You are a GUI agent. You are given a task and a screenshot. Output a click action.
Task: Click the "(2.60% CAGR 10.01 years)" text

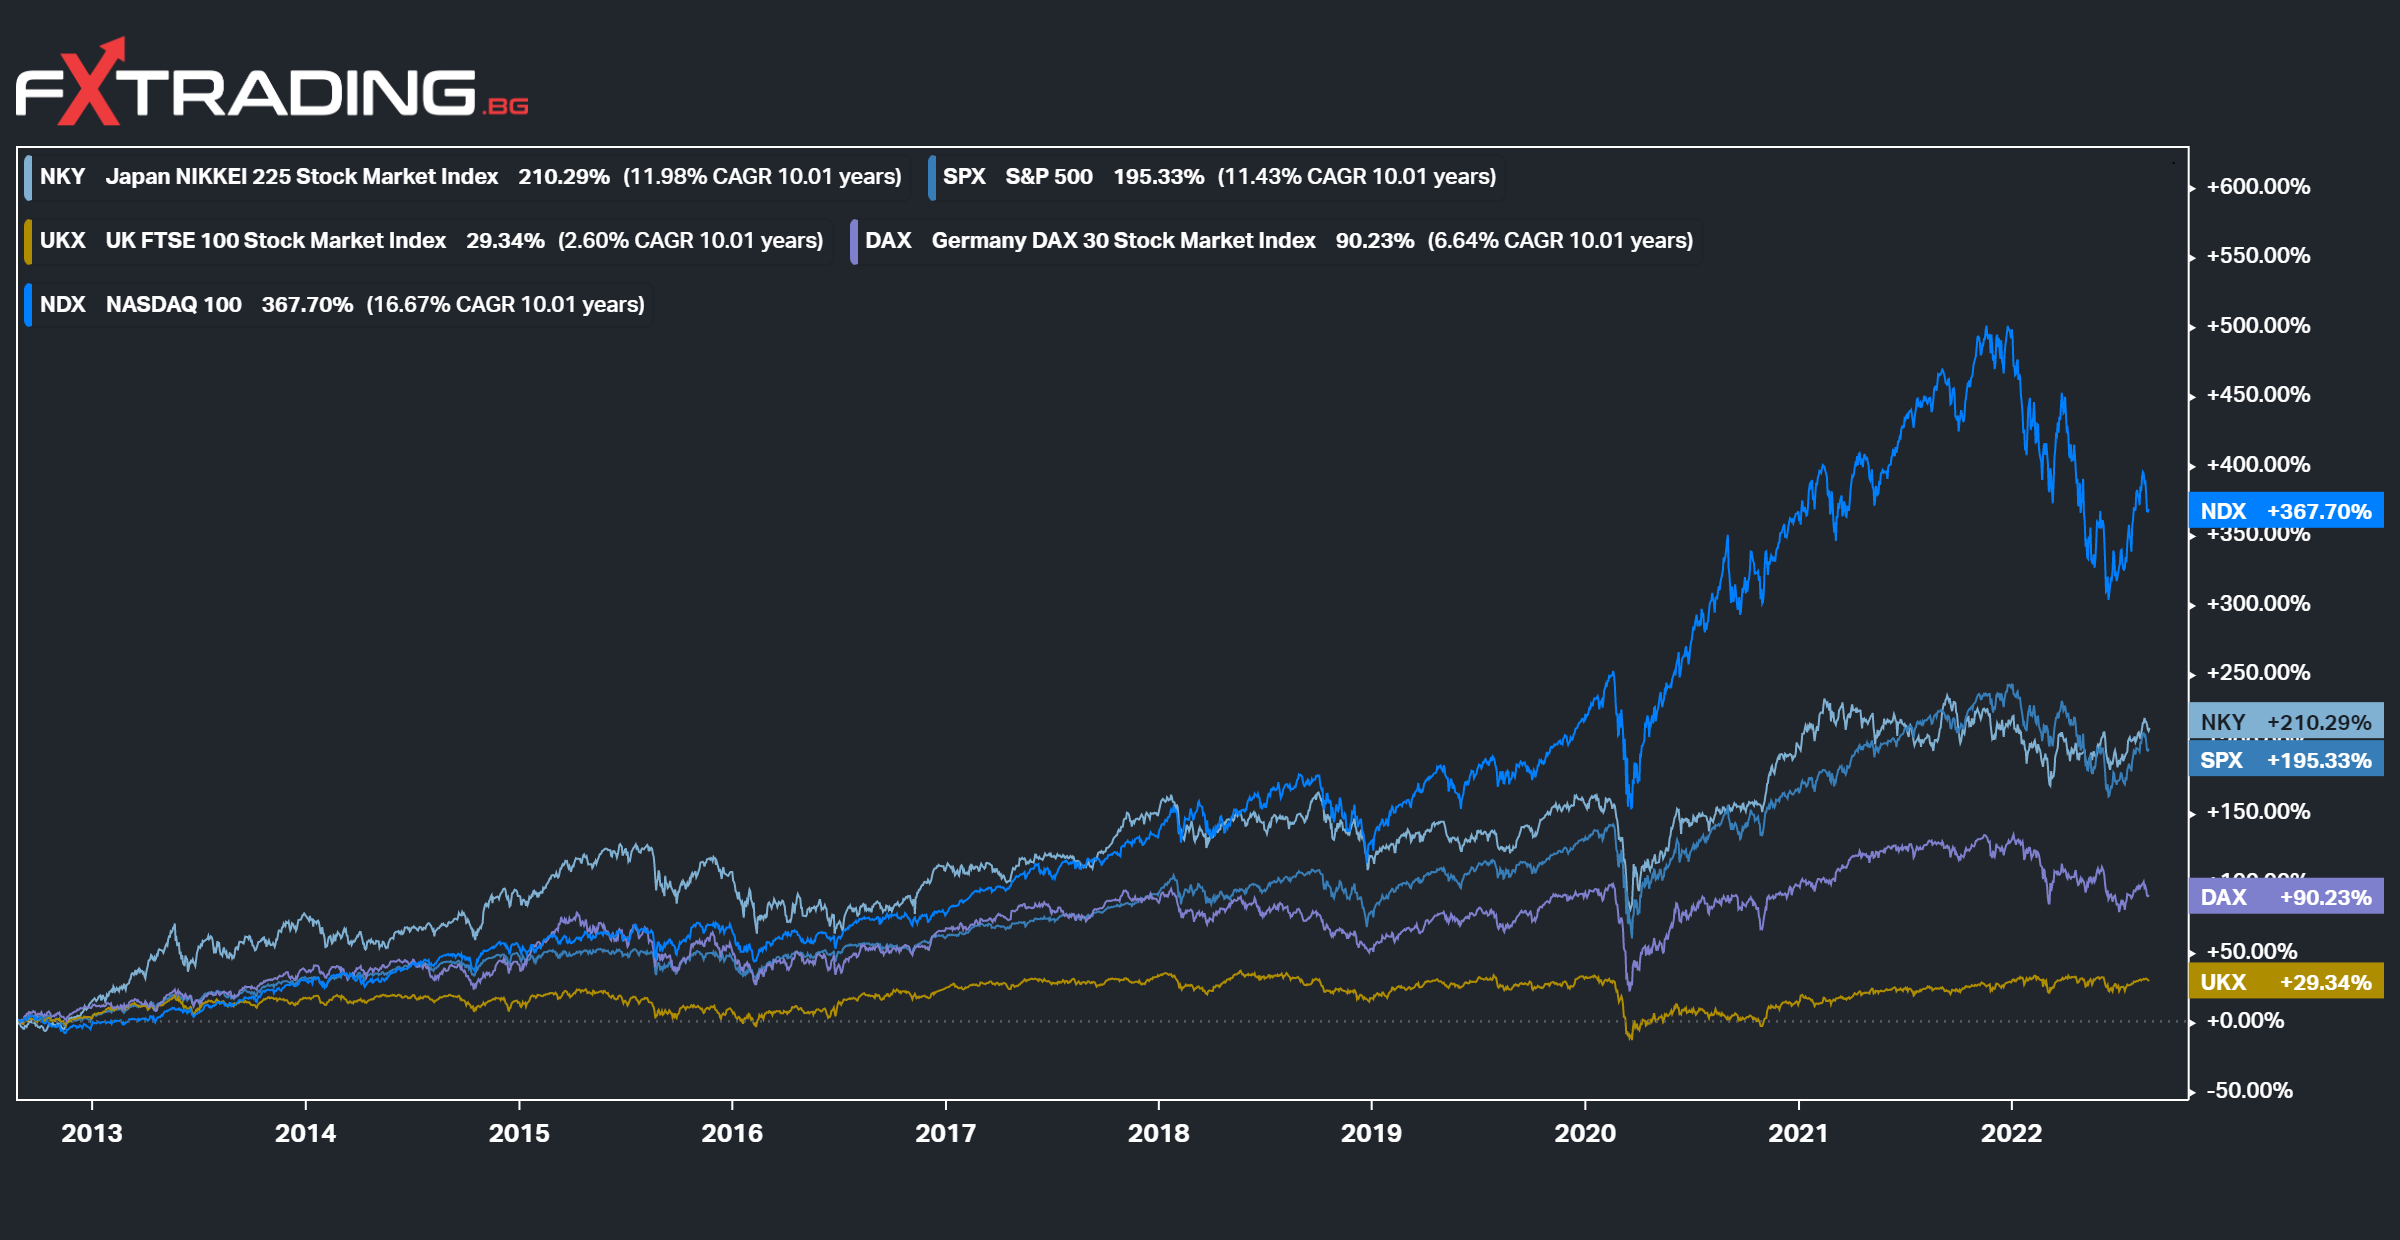click(x=691, y=241)
